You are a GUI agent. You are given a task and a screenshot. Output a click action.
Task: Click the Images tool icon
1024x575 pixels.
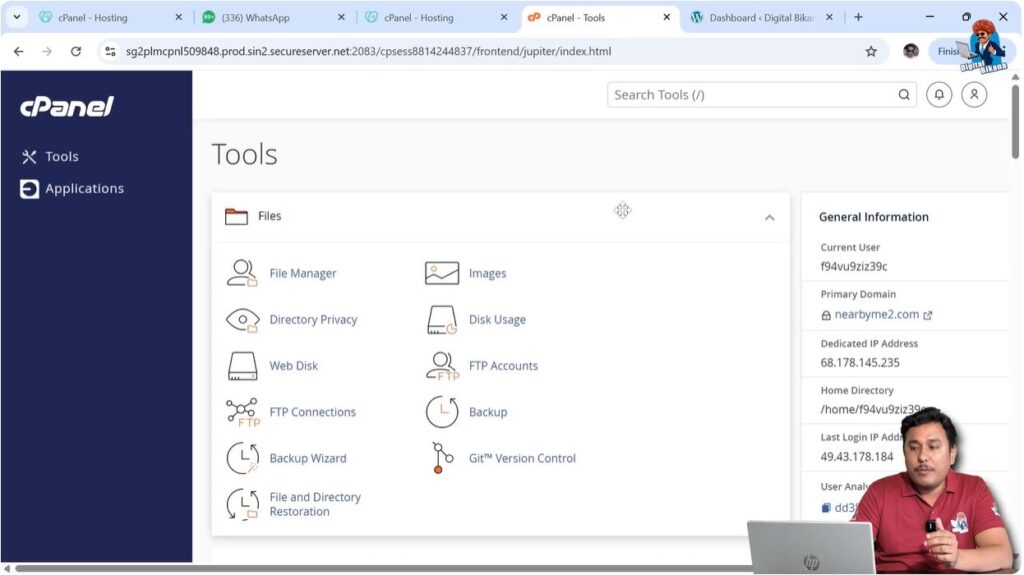coord(442,273)
